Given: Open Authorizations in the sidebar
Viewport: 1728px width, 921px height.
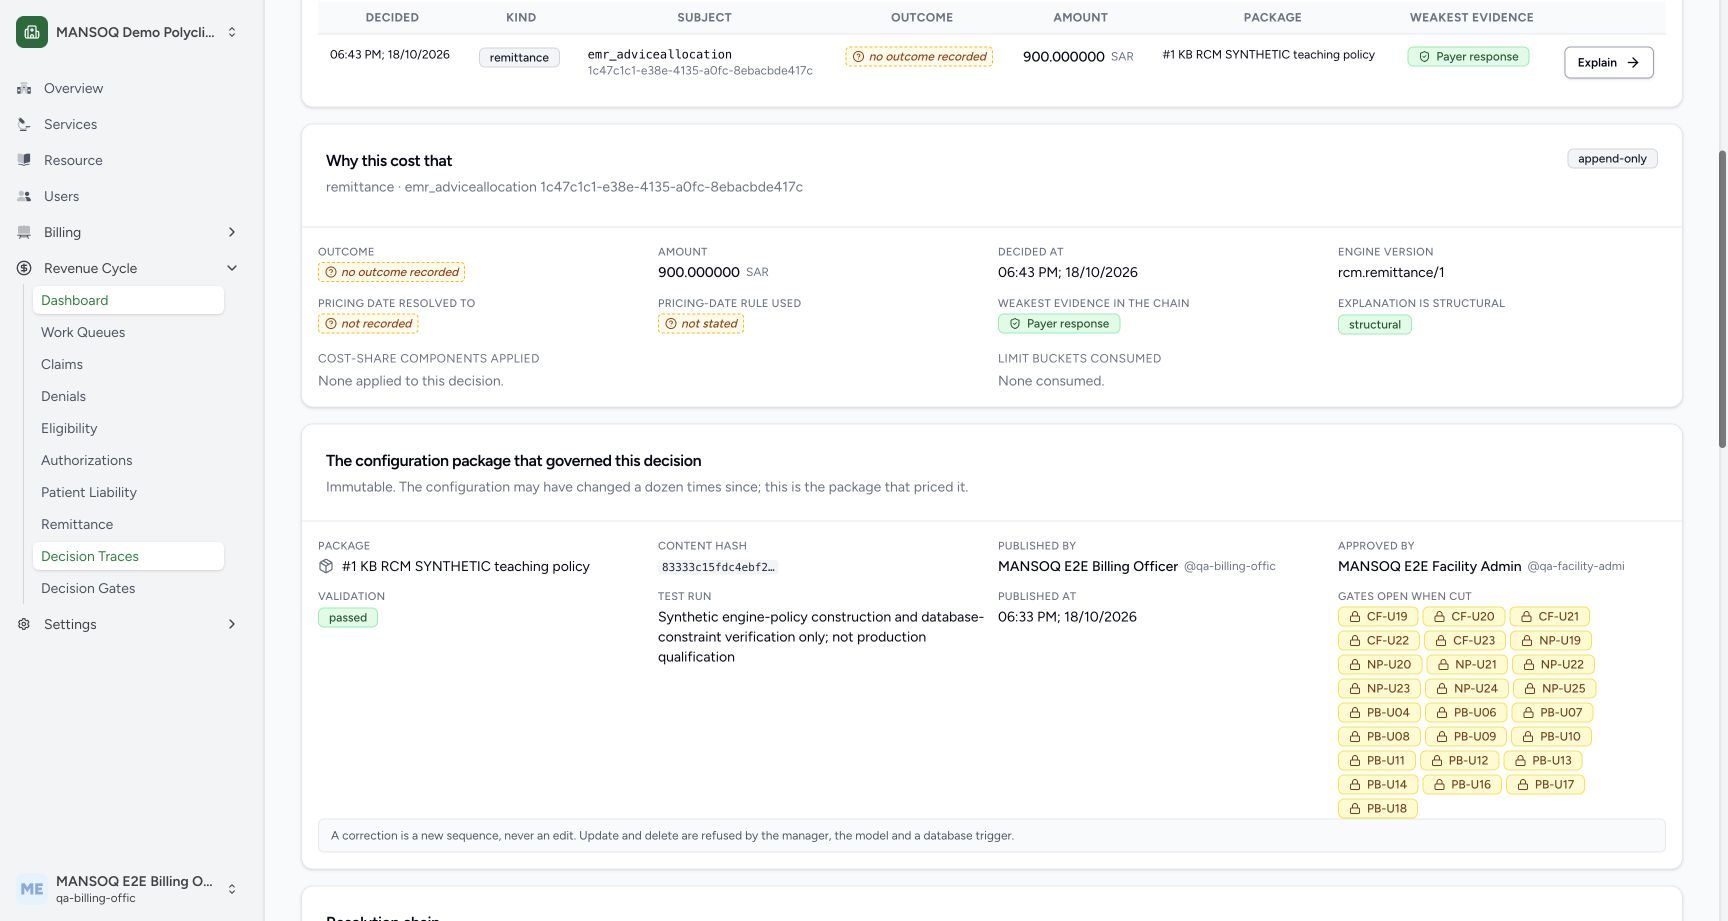Looking at the screenshot, I should tap(128, 460).
